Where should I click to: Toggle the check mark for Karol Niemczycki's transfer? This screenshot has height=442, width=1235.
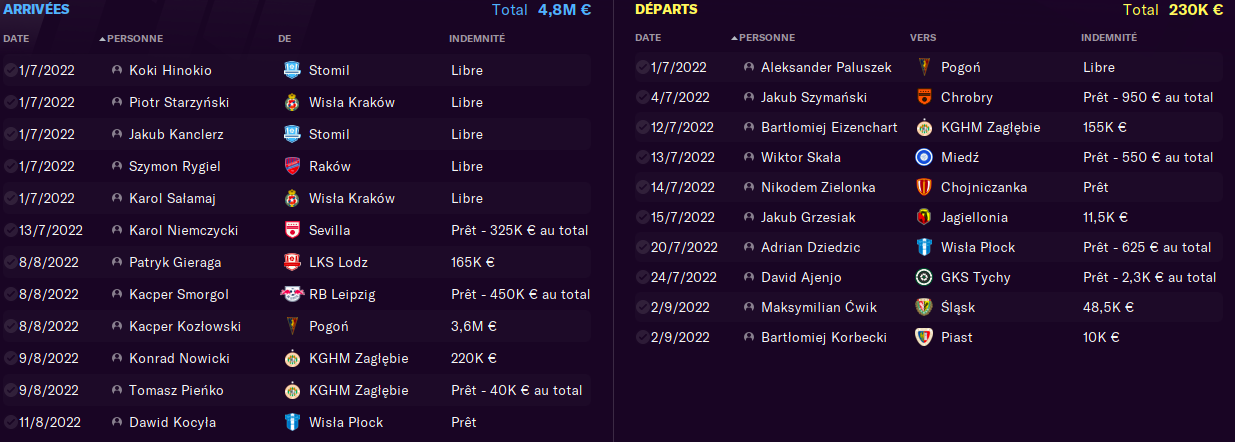click(10, 230)
